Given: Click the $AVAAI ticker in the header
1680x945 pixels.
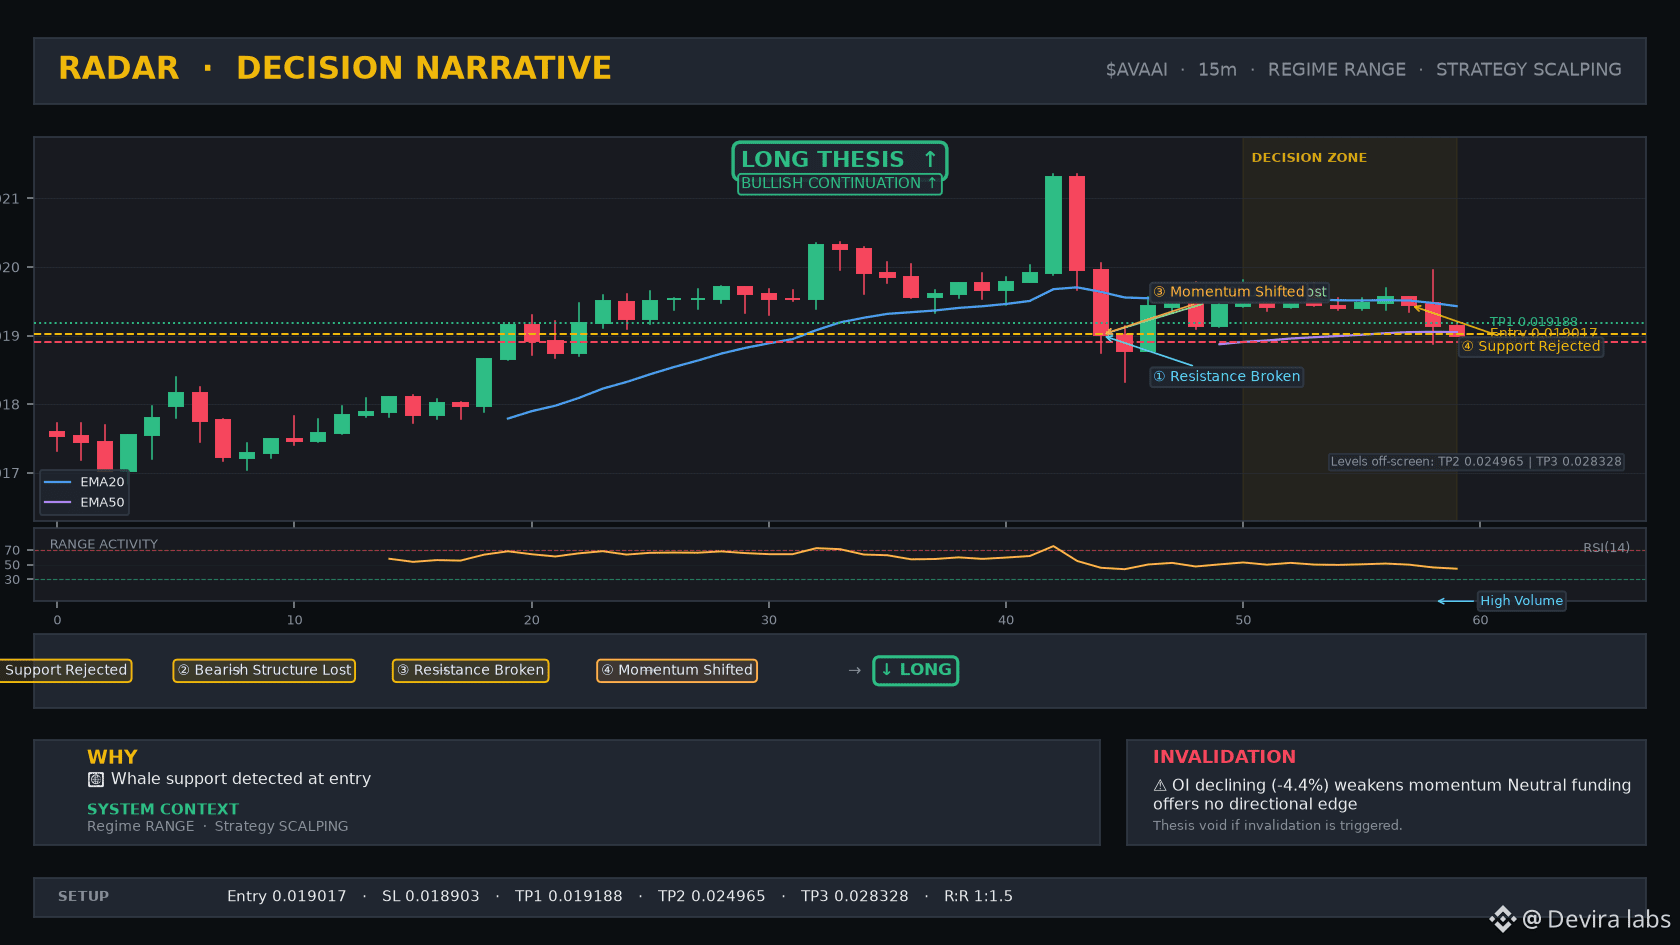Looking at the screenshot, I should [1137, 70].
